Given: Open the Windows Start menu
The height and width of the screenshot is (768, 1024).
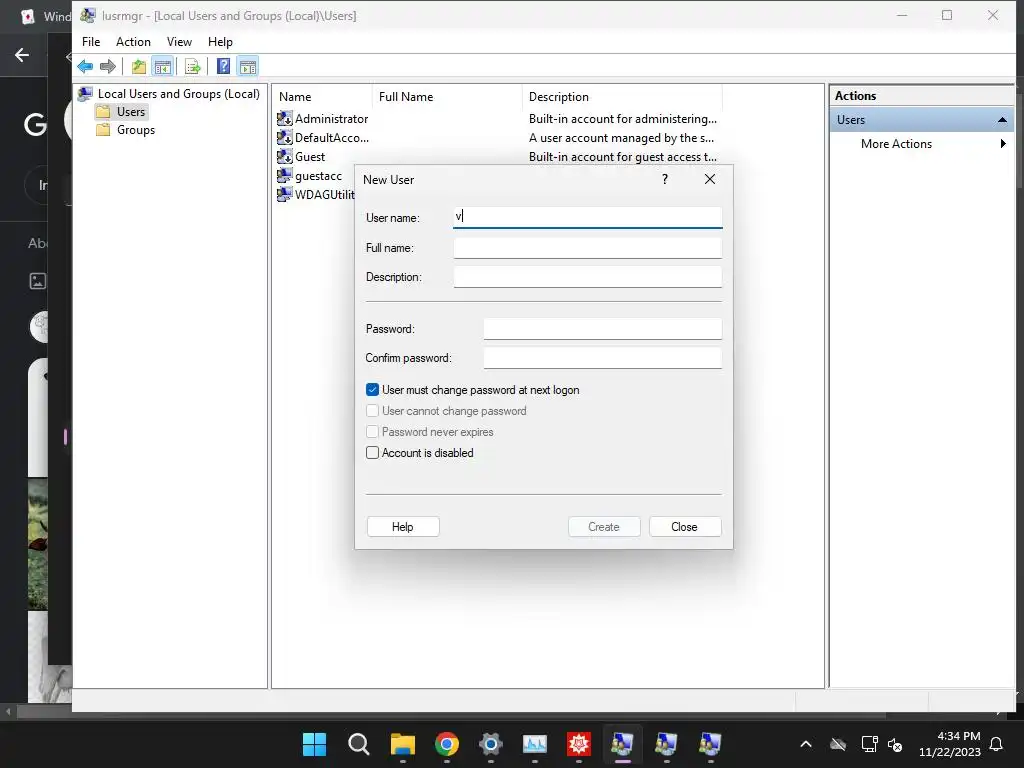Looking at the screenshot, I should click(314, 743).
